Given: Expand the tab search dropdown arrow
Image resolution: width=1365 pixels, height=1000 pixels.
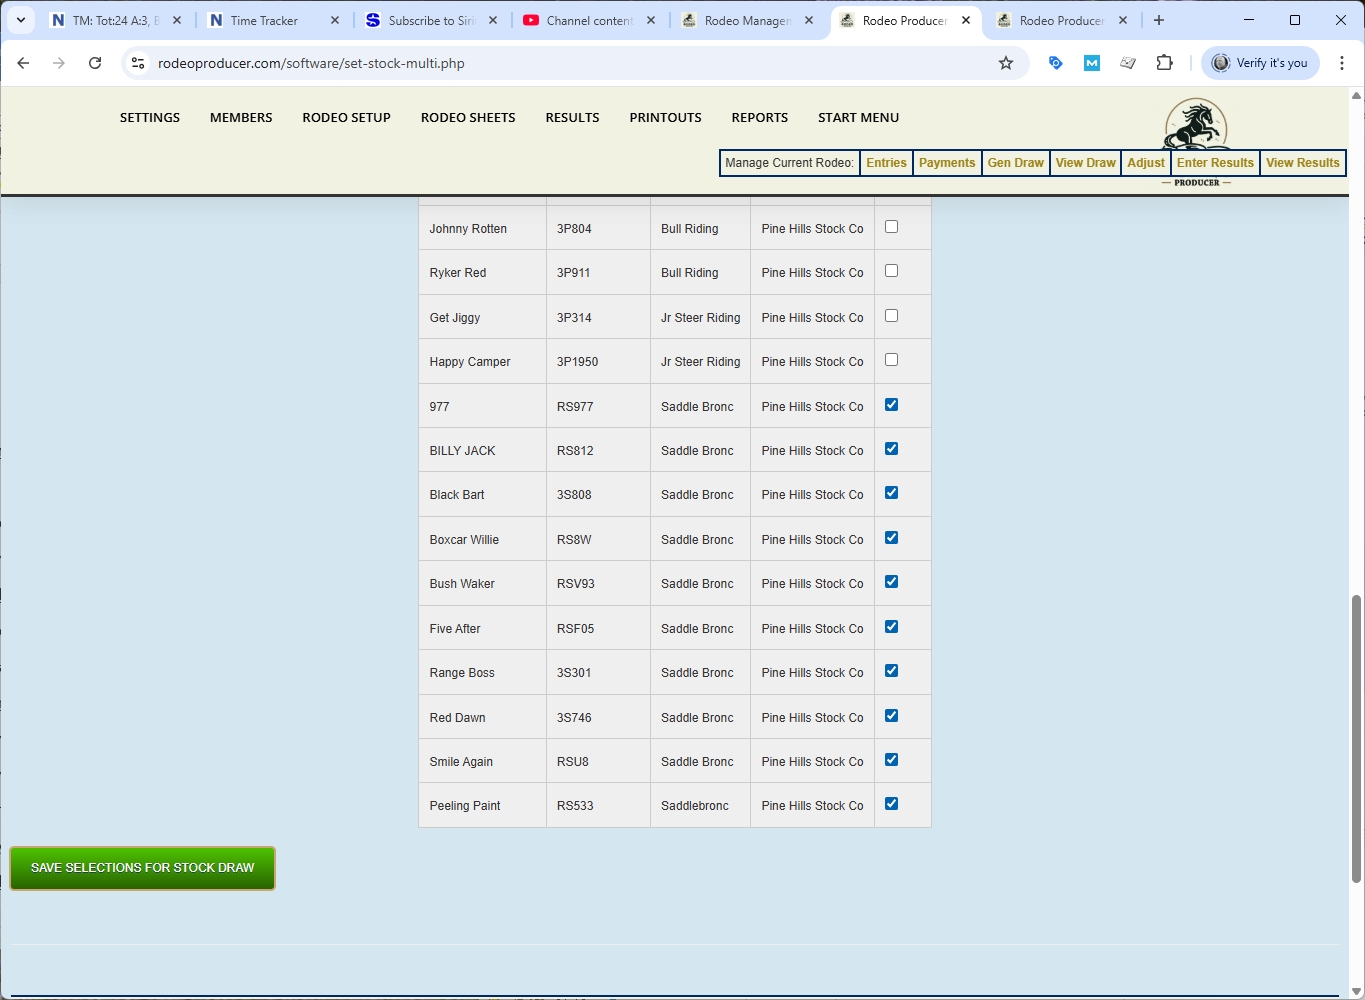Looking at the screenshot, I should (20, 20).
